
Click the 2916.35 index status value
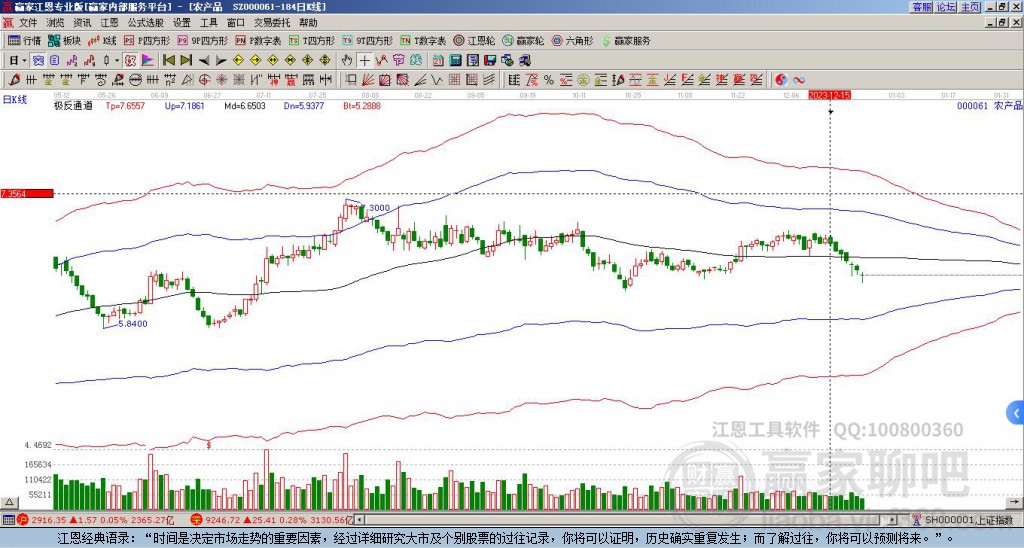pos(49,520)
